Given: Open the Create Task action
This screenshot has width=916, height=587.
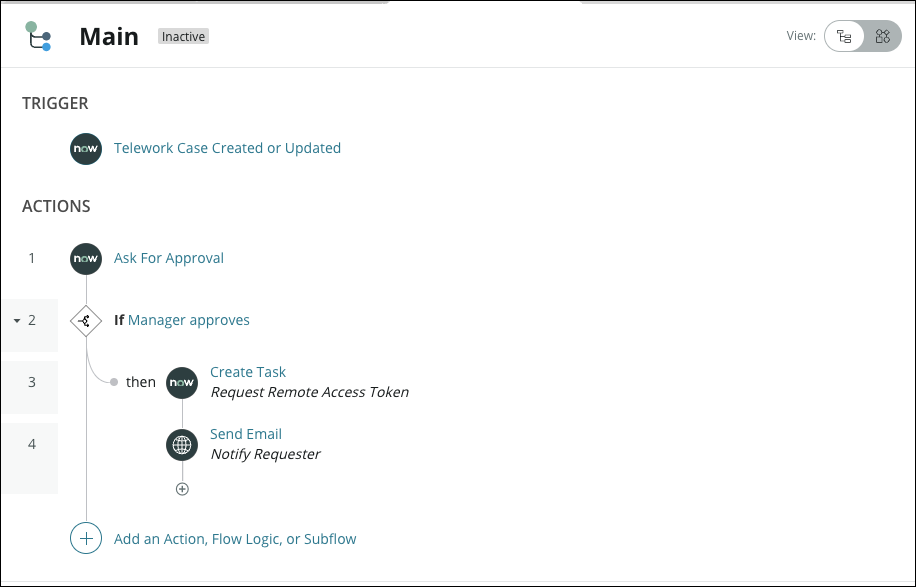Looking at the screenshot, I should click(248, 372).
